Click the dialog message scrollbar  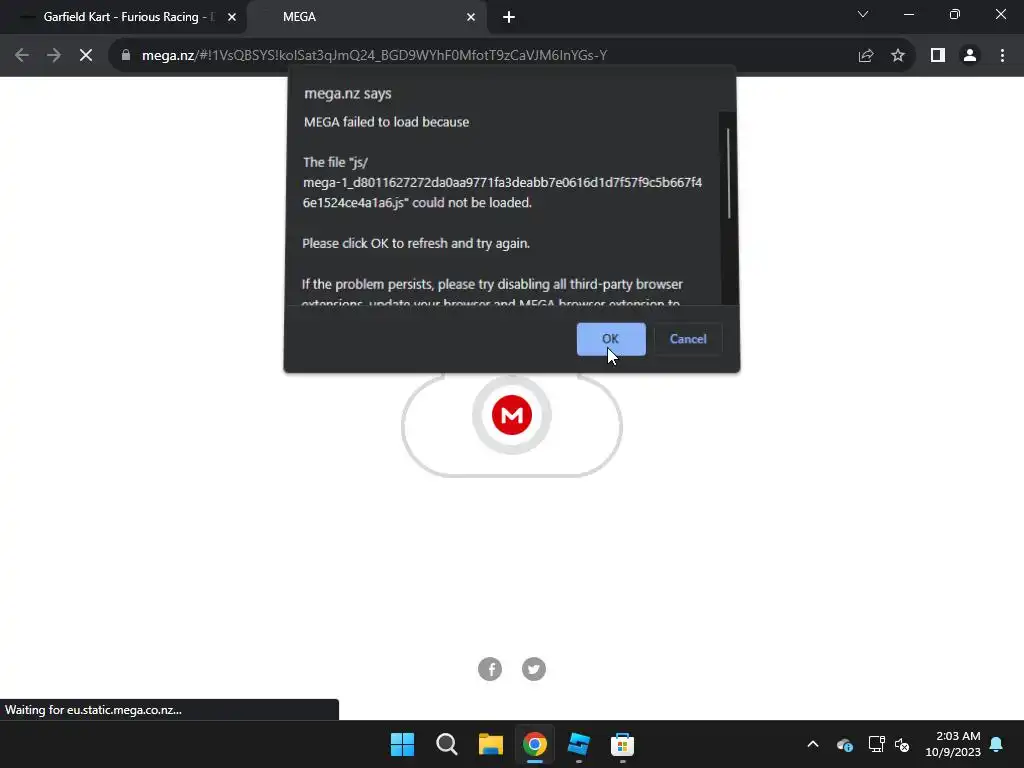[x=728, y=173]
